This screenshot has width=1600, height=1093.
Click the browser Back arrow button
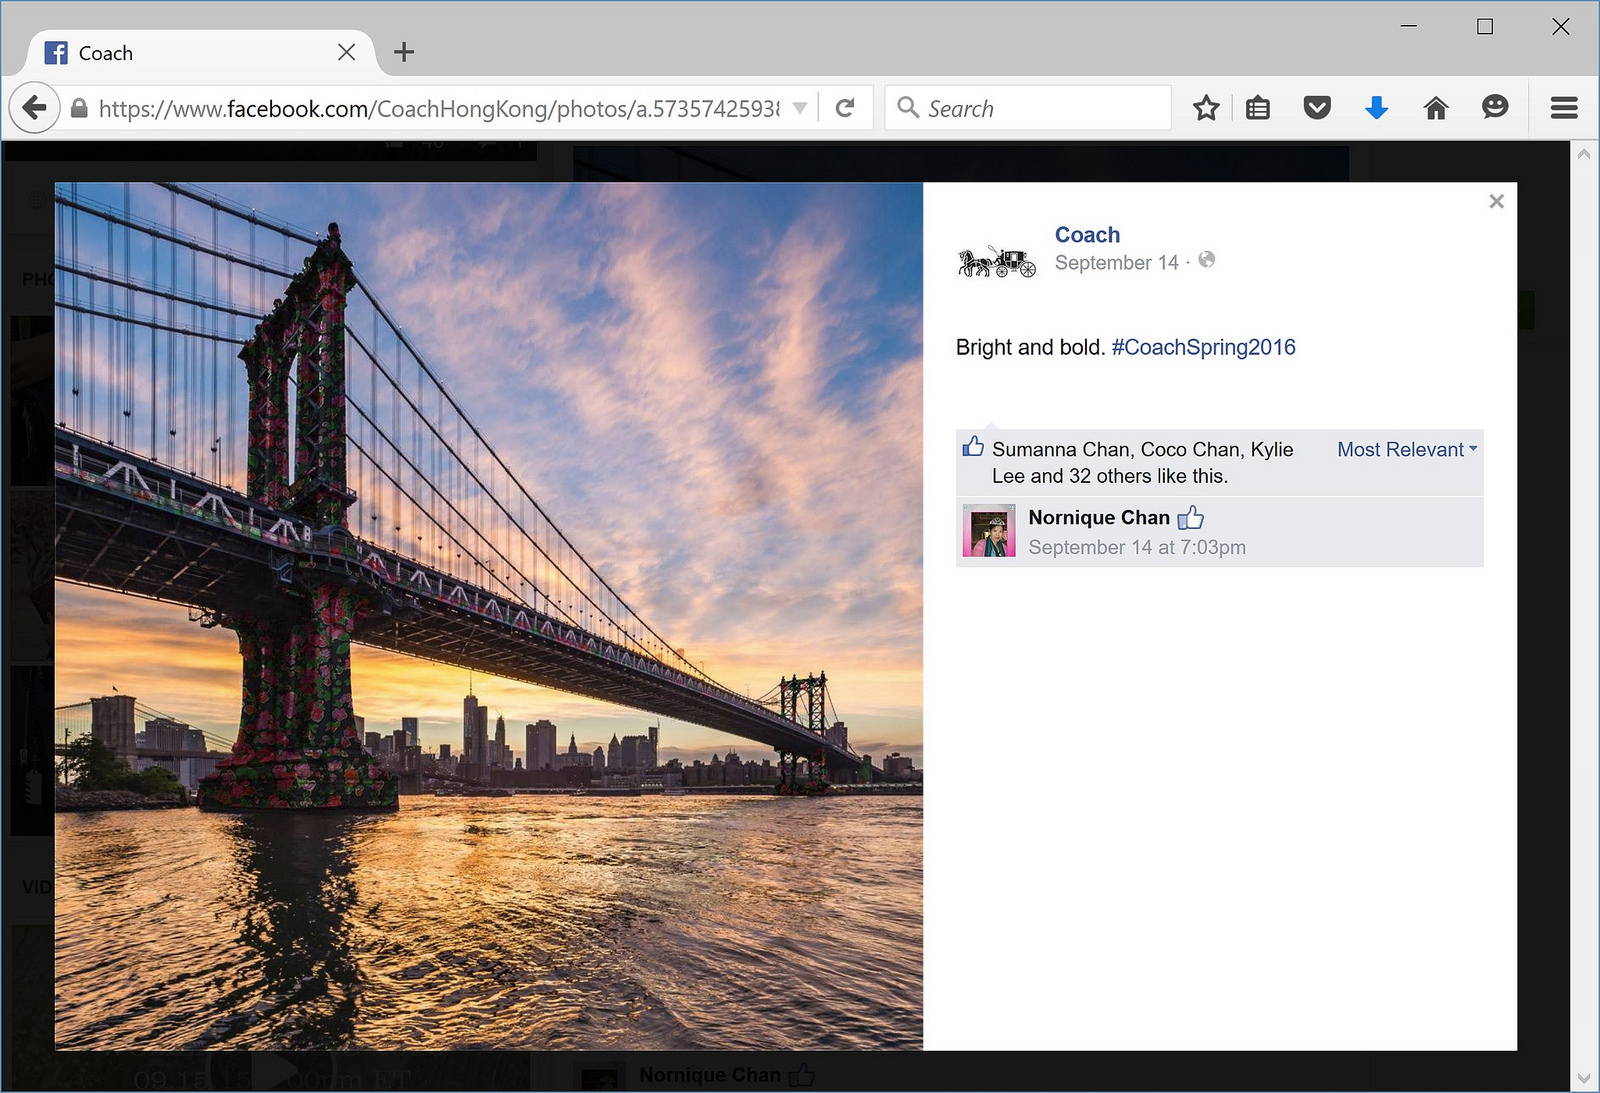click(34, 108)
